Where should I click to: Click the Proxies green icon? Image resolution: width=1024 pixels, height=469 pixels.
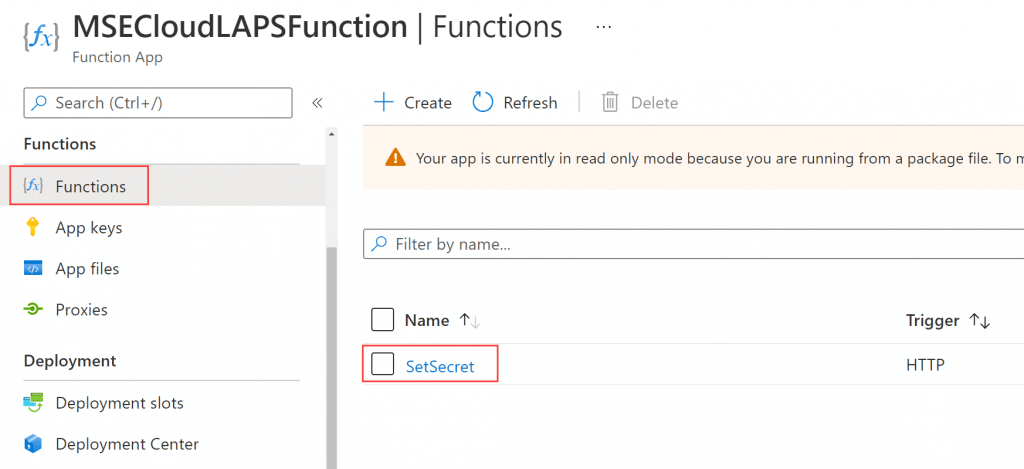(x=33, y=310)
